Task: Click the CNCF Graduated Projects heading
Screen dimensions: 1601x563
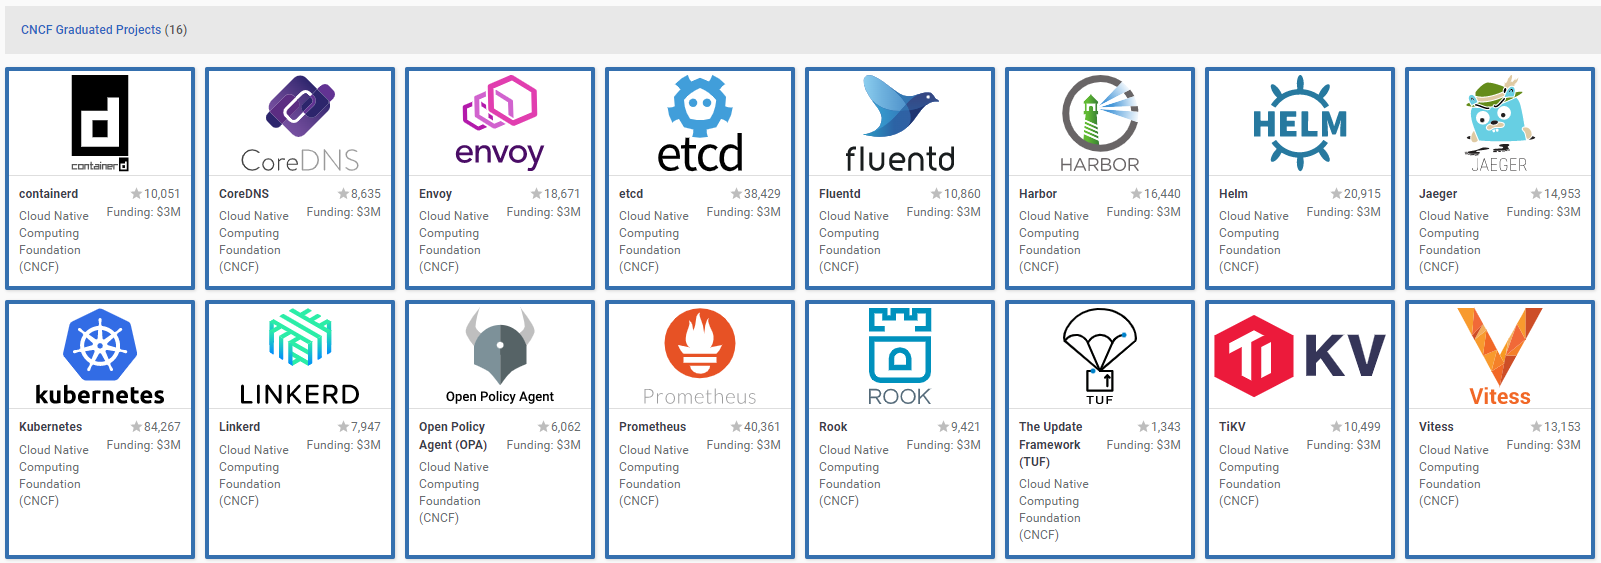Action: [104, 30]
